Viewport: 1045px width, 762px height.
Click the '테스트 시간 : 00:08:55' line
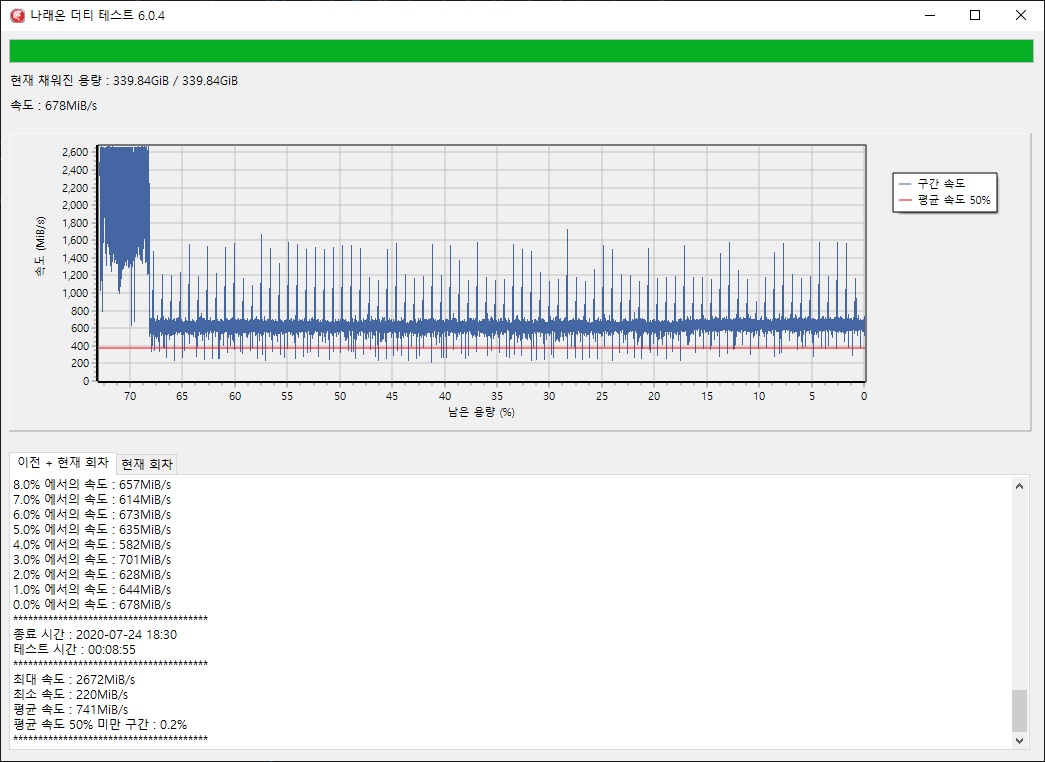[x=75, y=649]
